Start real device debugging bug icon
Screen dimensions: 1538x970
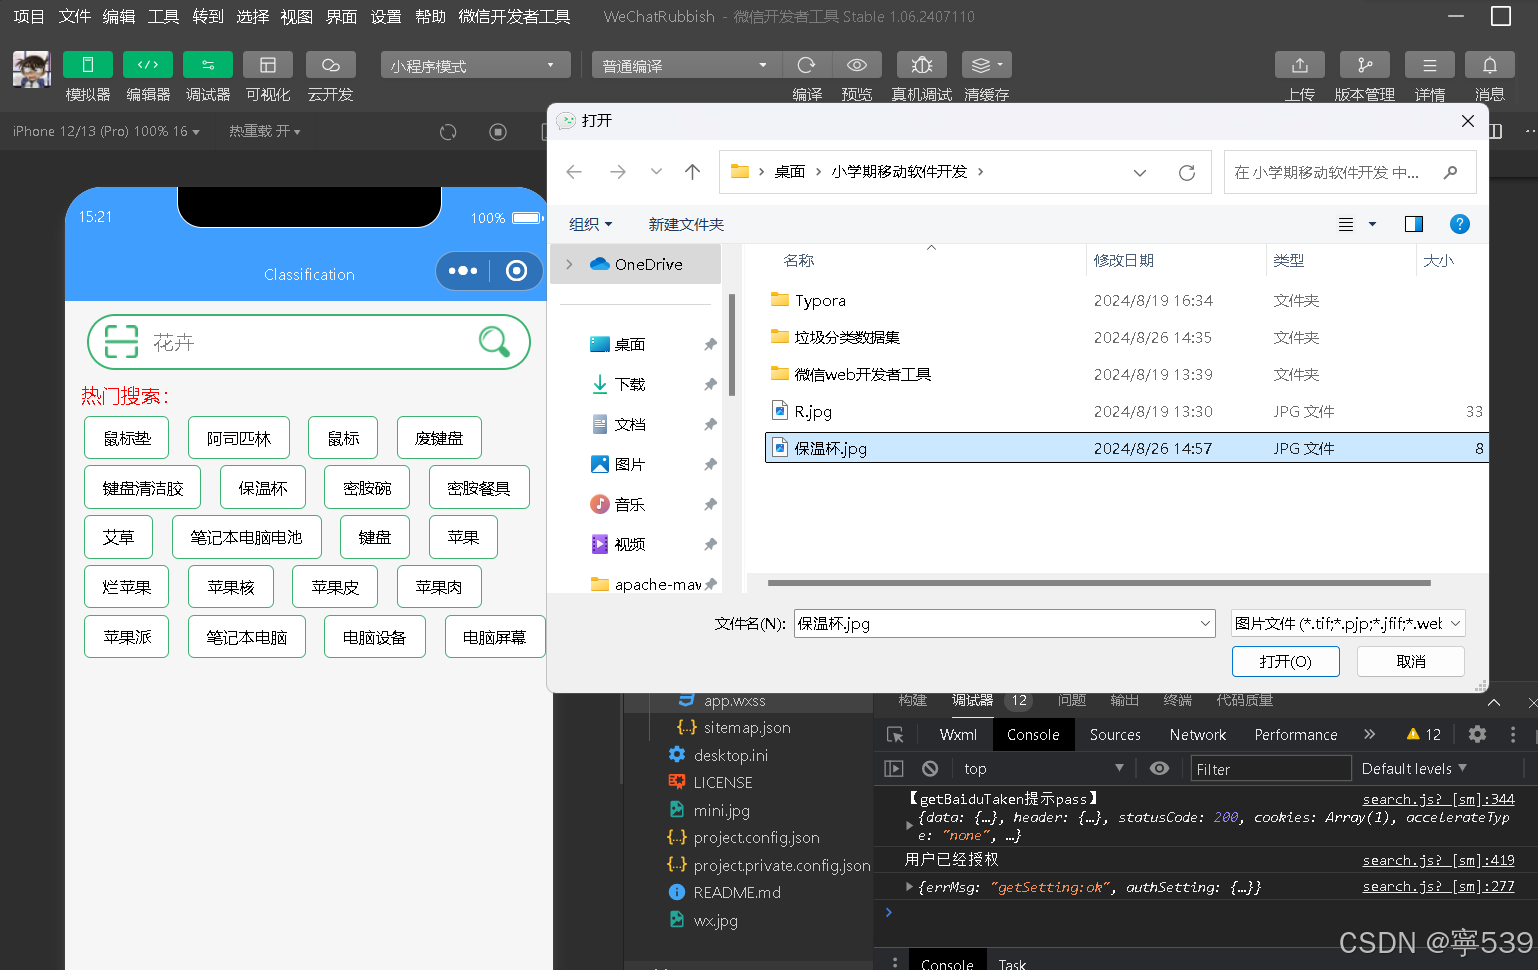pos(922,65)
